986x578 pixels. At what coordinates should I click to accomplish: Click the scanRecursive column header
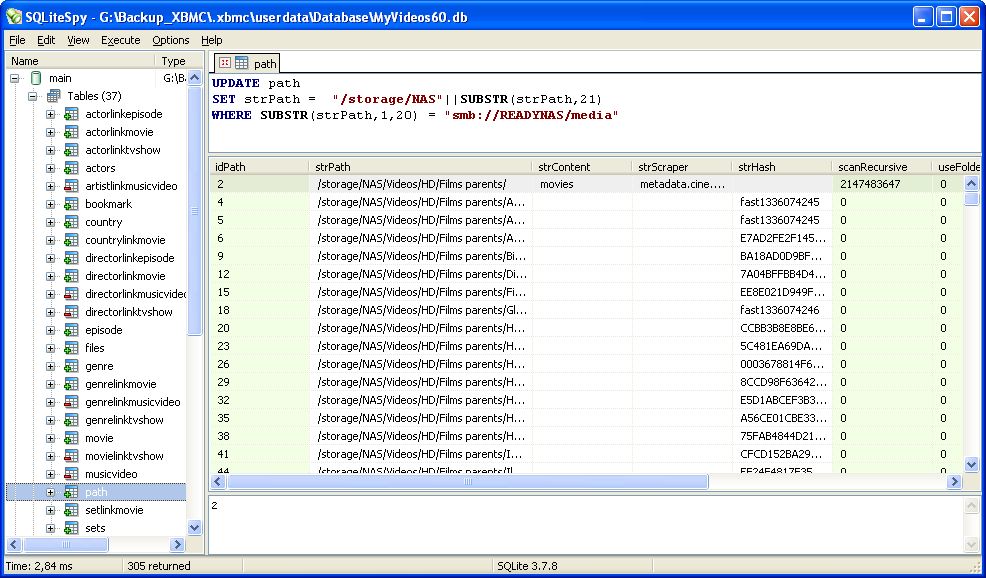click(x=882, y=167)
